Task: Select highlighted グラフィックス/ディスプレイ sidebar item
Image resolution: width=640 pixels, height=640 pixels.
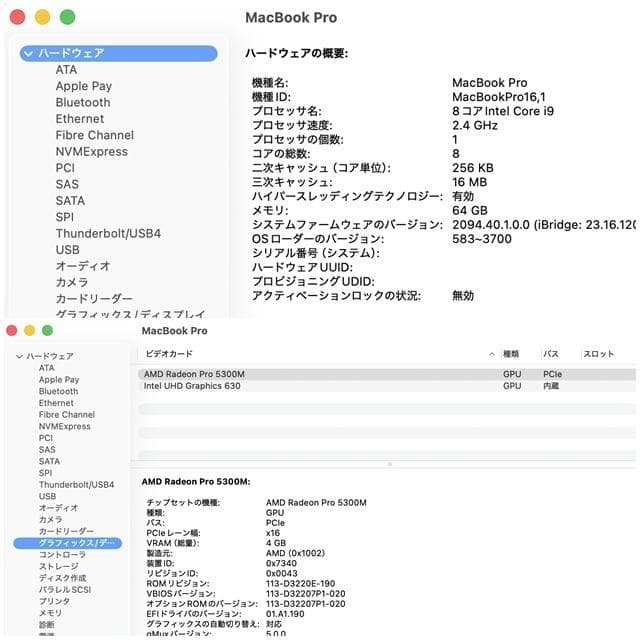Action: 68,543
